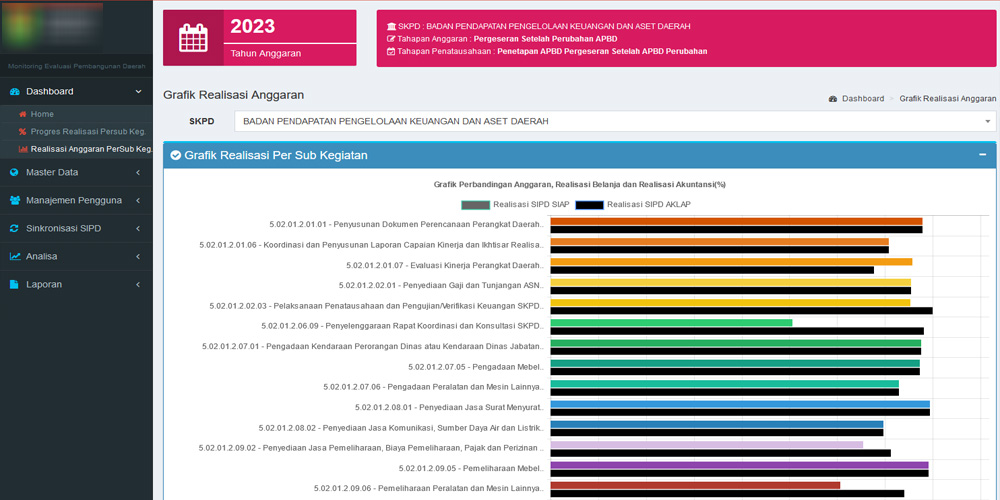Collapse the Grafik Realisasi Per Sub Kegiatan panel
Screen dimensions: 1000x500
coord(982,155)
